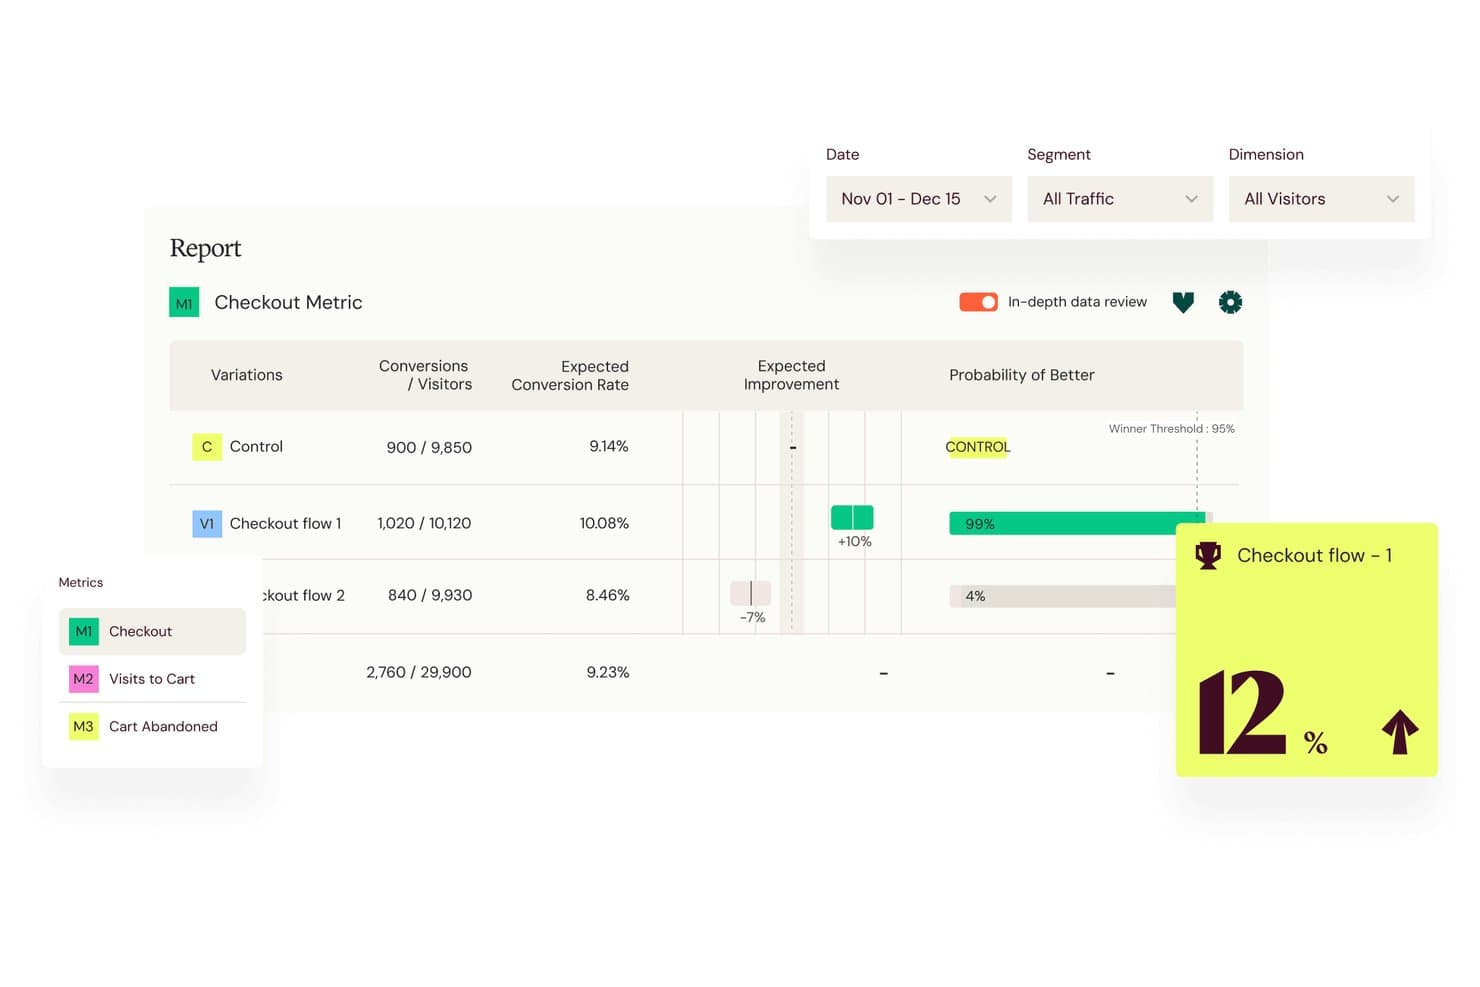Click the Conversions / Visitors column header
Screen dimensions: 1480x987
tap(425, 375)
